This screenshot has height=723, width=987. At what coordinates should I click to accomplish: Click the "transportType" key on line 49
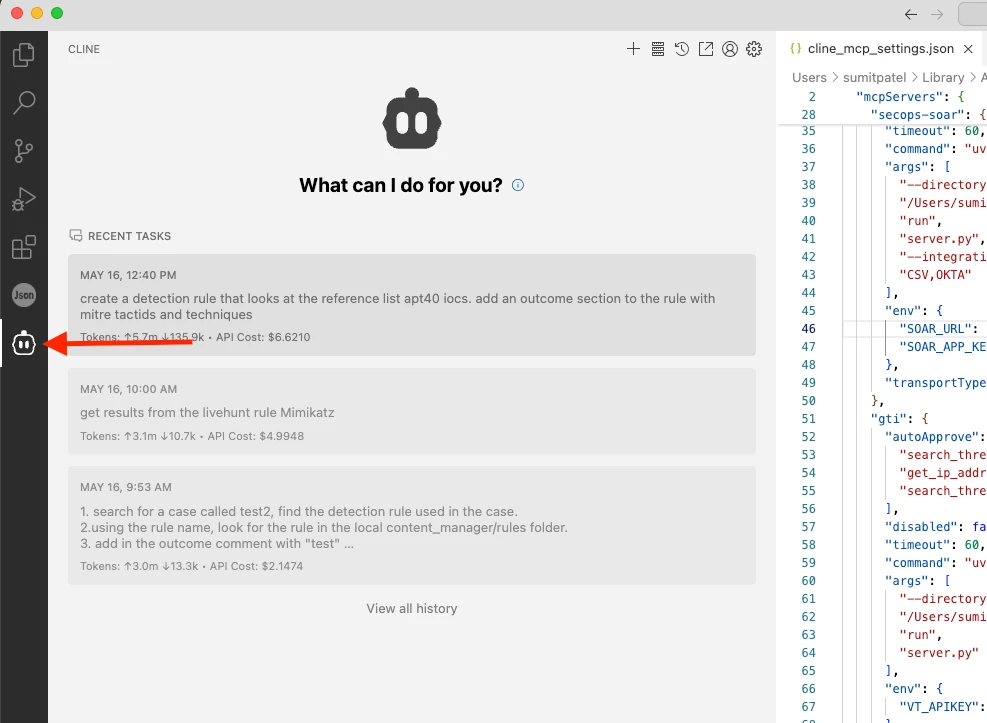(x=935, y=383)
